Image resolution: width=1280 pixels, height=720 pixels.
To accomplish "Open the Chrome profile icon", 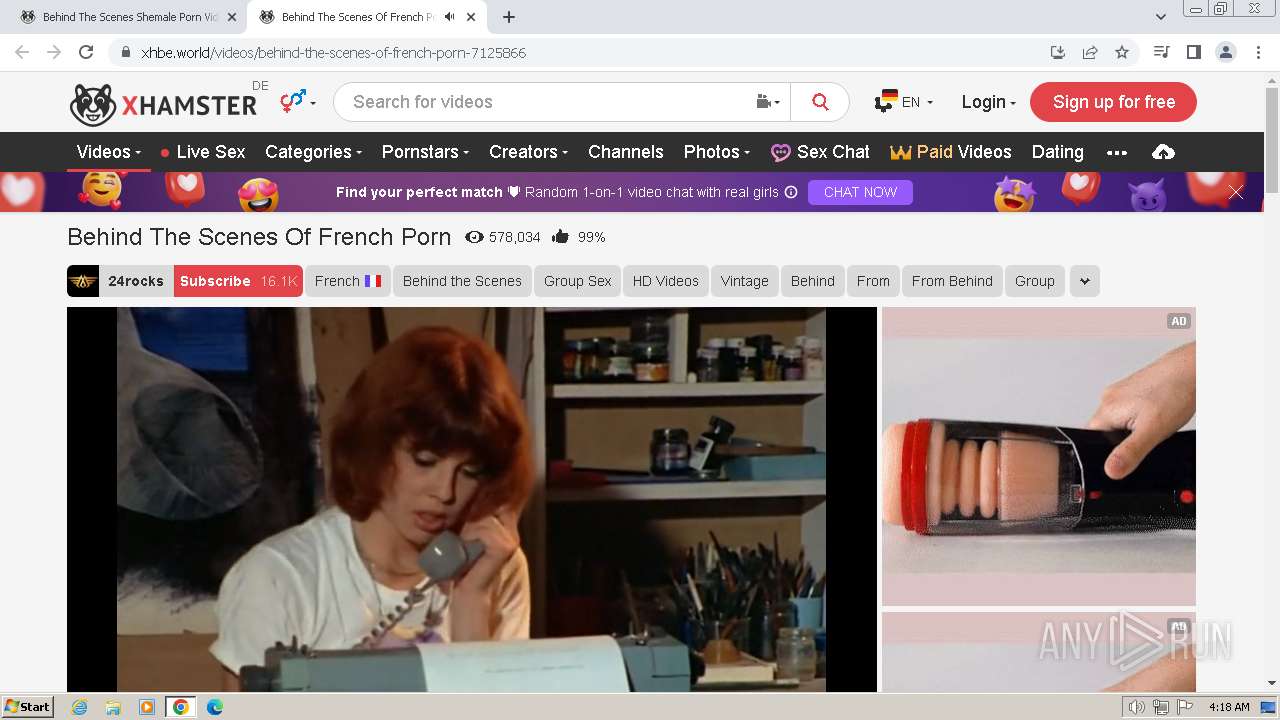I will coord(1226,52).
